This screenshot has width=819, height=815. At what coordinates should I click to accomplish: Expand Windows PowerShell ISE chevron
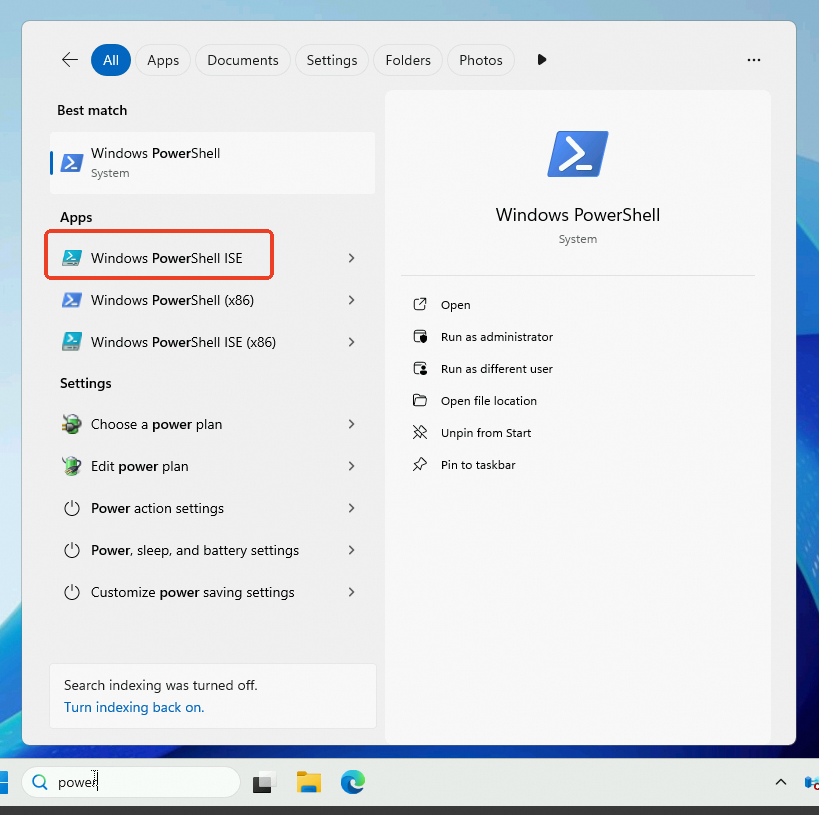352,258
